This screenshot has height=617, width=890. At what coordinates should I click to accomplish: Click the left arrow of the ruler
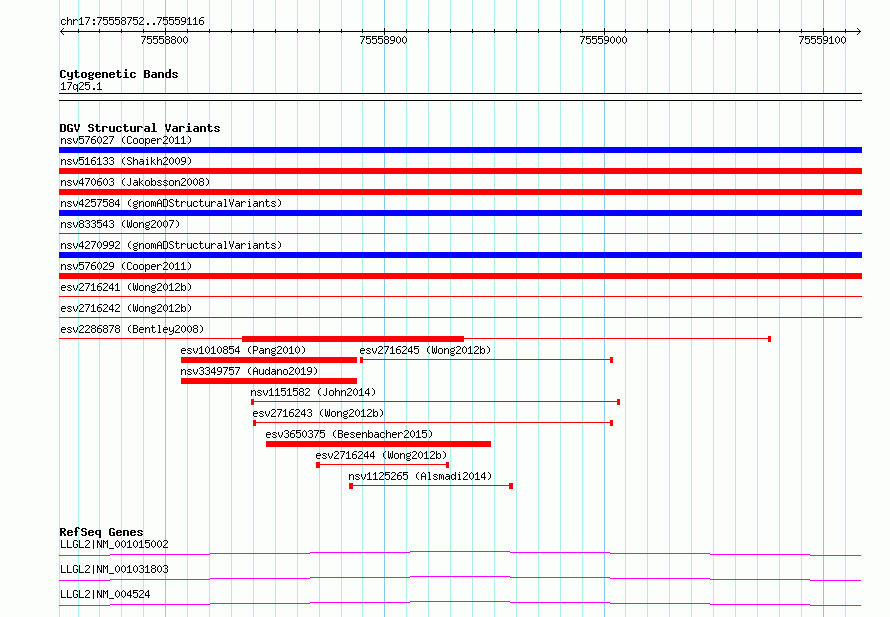(62, 31)
